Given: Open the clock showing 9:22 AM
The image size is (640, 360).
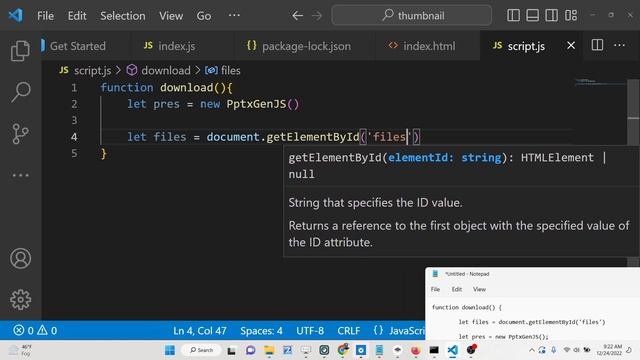Looking at the screenshot, I should tap(609, 350).
